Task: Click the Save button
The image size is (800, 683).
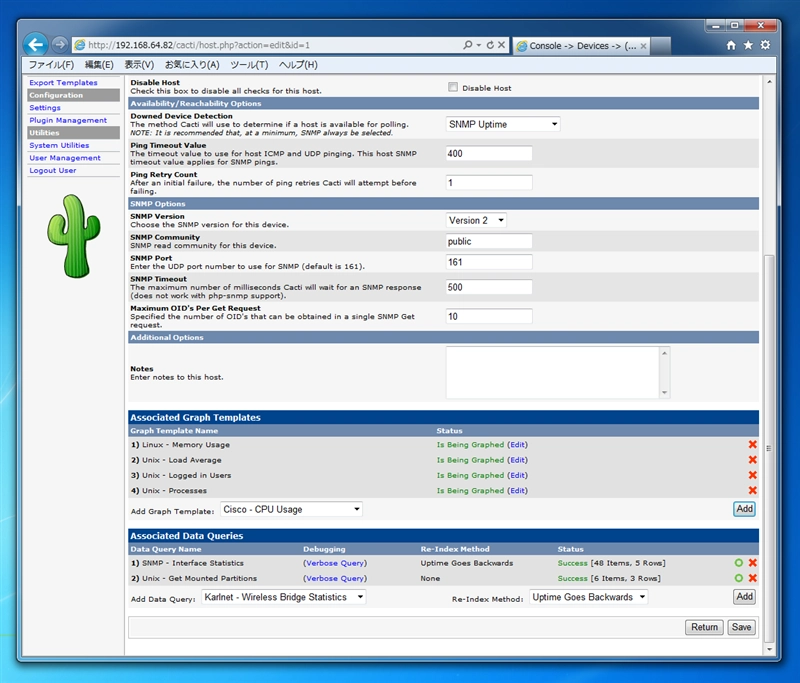Action: [x=741, y=627]
